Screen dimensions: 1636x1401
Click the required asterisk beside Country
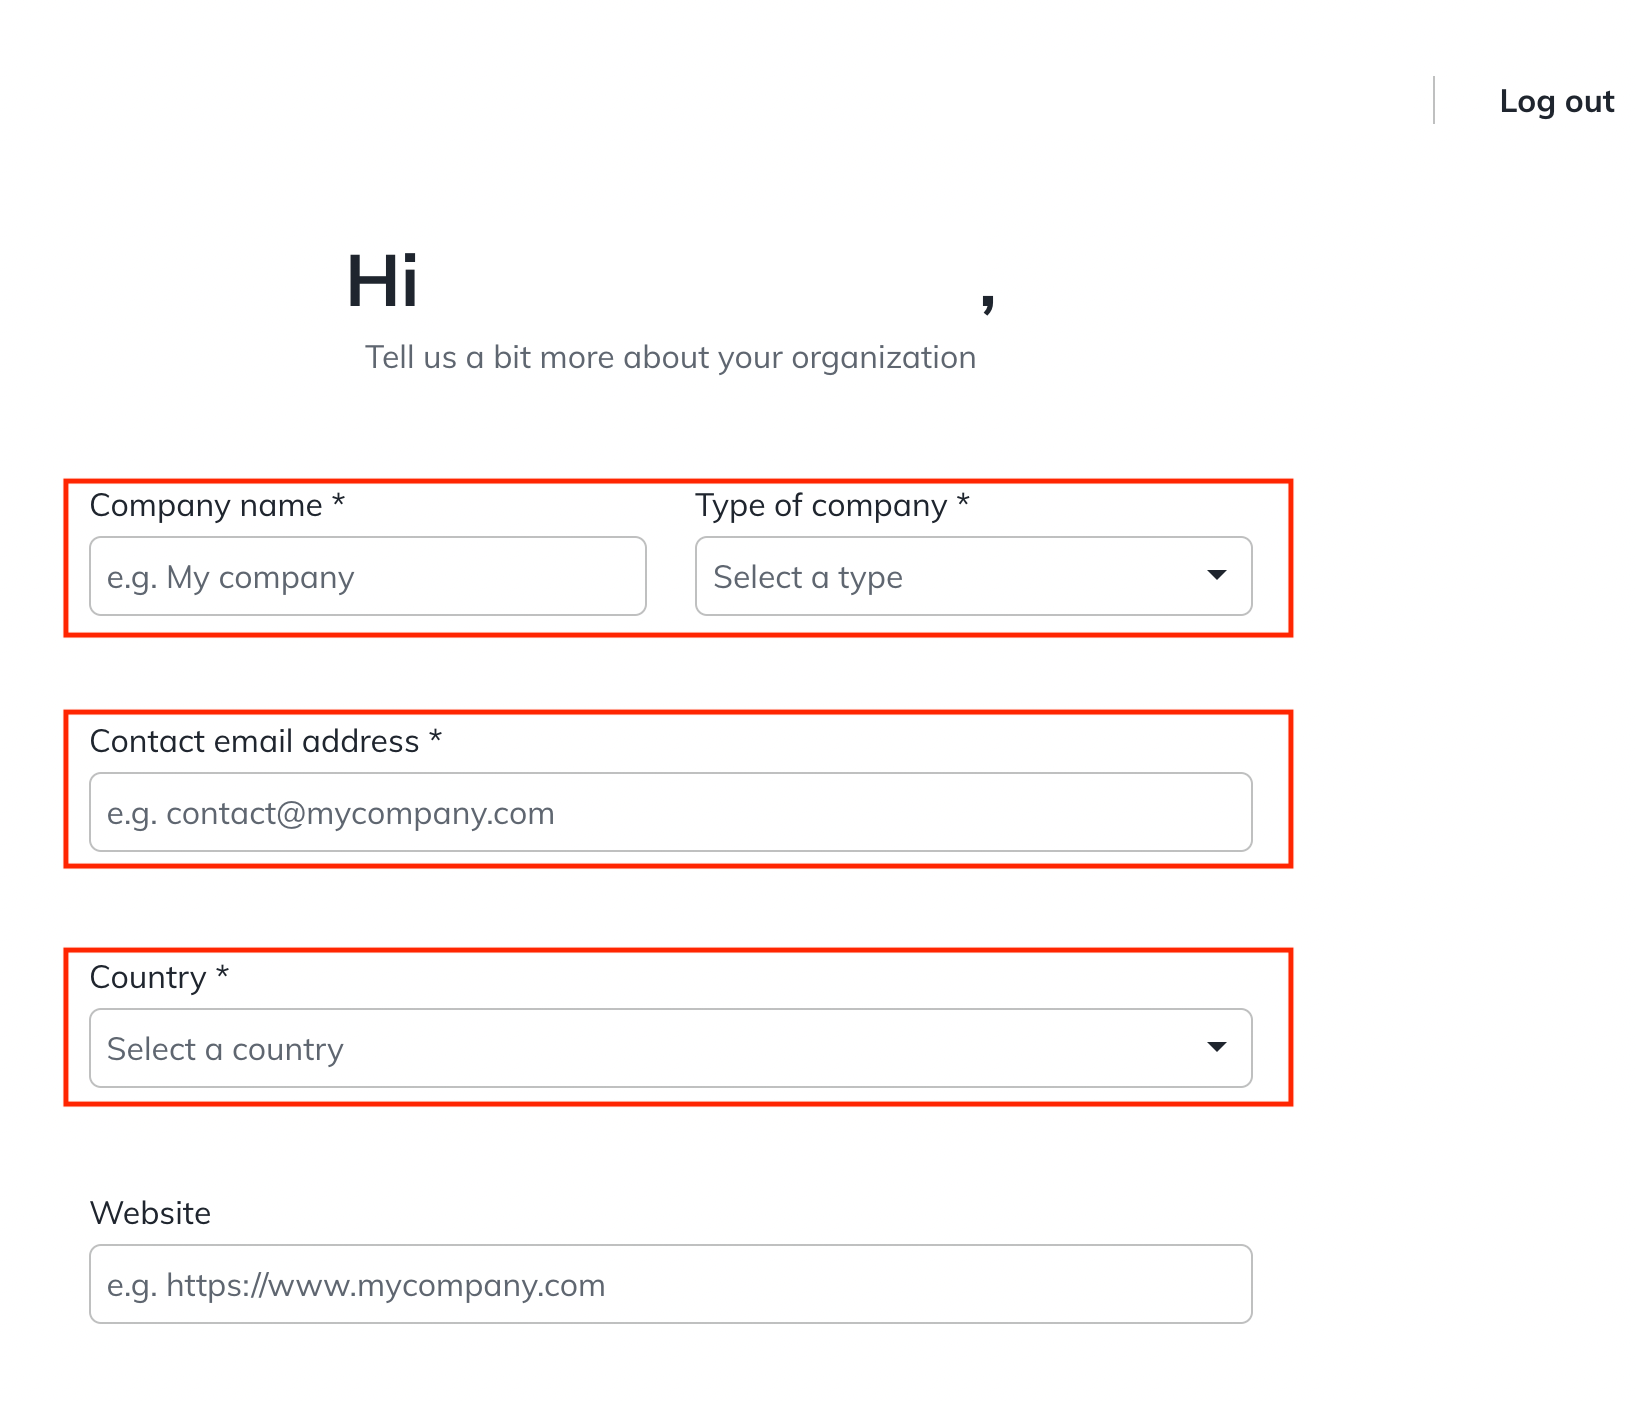tap(223, 972)
